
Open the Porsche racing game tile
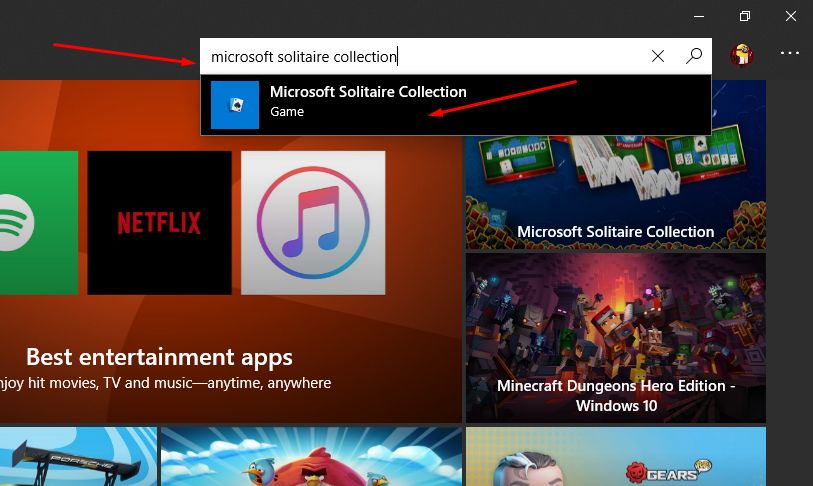coord(78,456)
